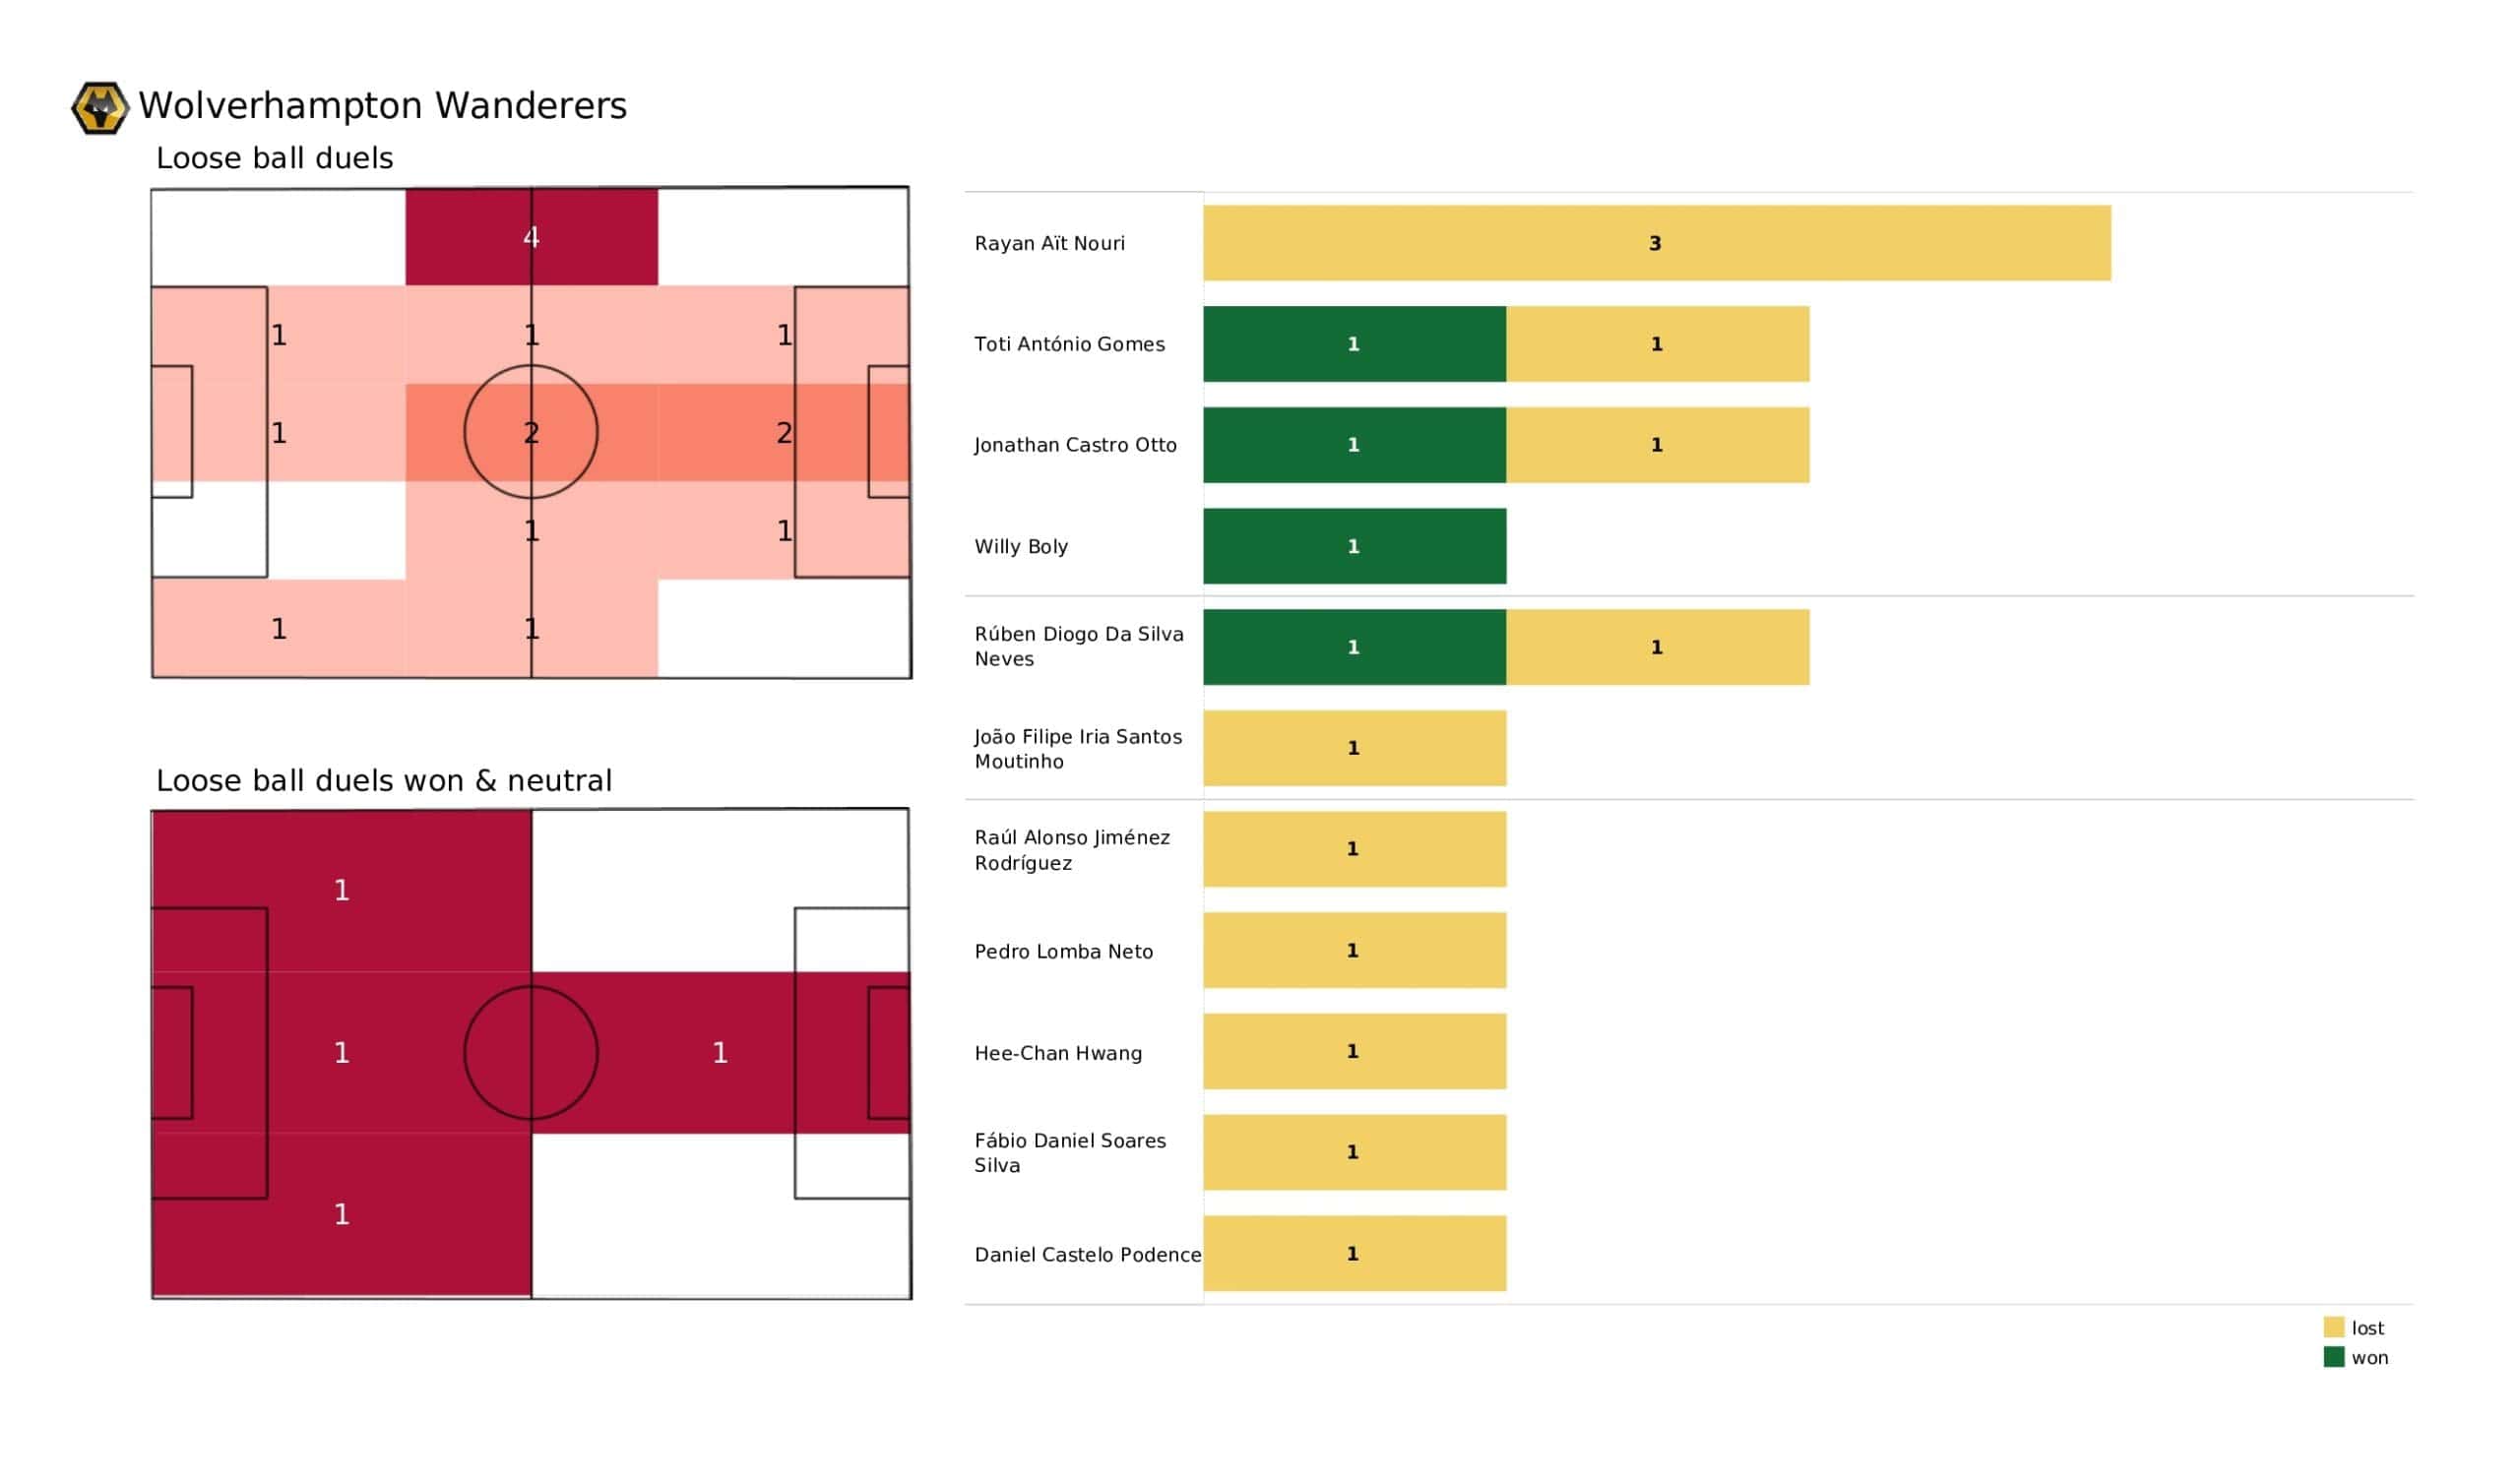Screen dimensions: 2520x1480
Task: Click the 'Loose ball duels won & neutral' heading
Action: tap(383, 780)
